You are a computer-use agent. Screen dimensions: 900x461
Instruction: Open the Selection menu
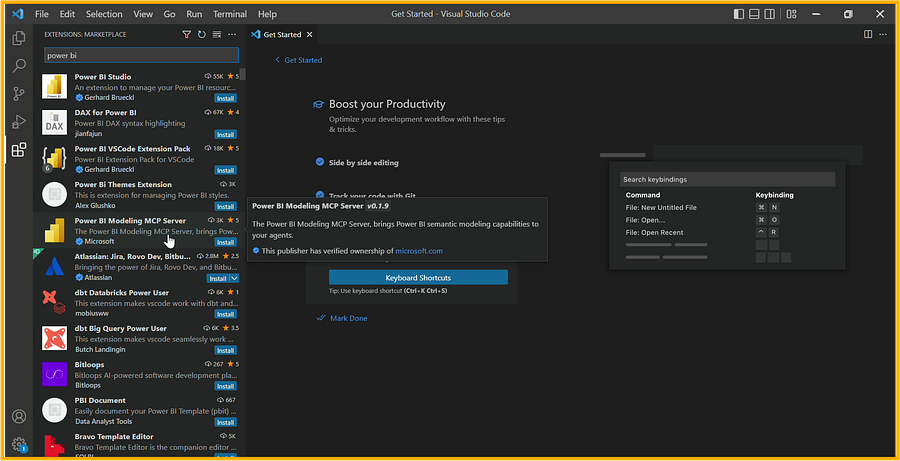pos(104,14)
